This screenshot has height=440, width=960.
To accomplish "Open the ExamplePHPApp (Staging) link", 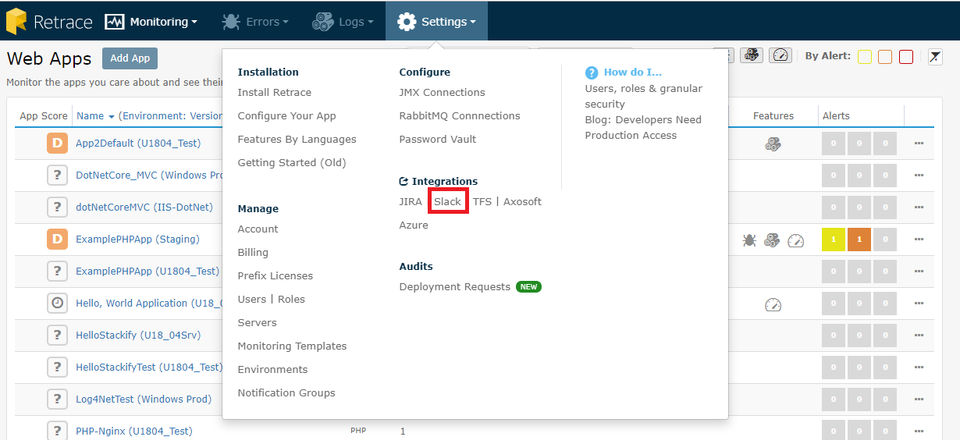I will coord(137,239).
